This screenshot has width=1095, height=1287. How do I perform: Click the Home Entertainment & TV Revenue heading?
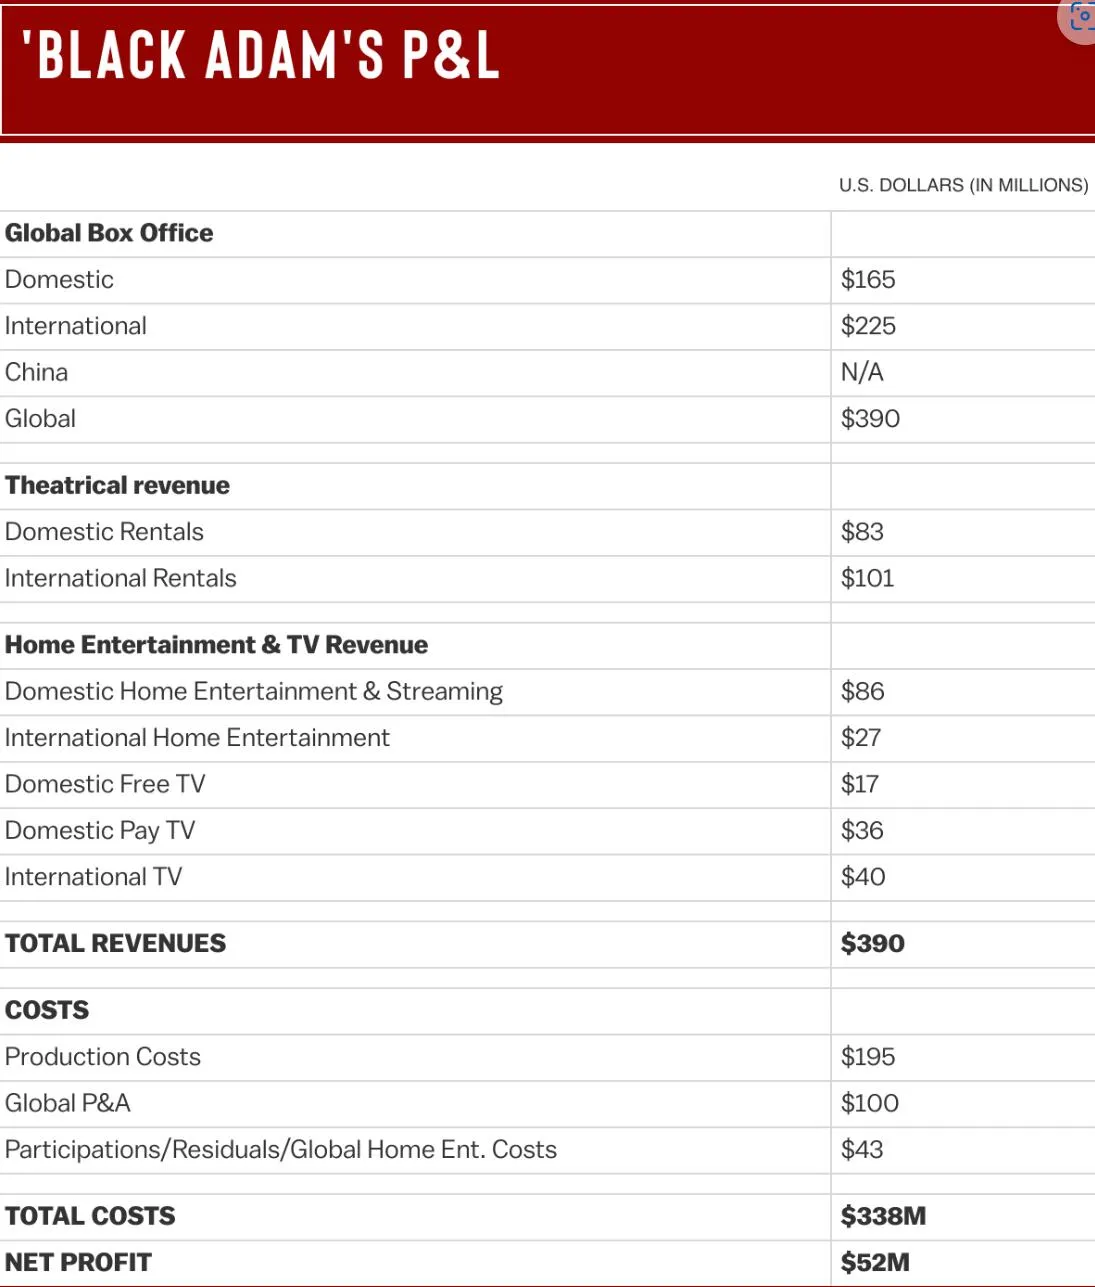click(216, 645)
